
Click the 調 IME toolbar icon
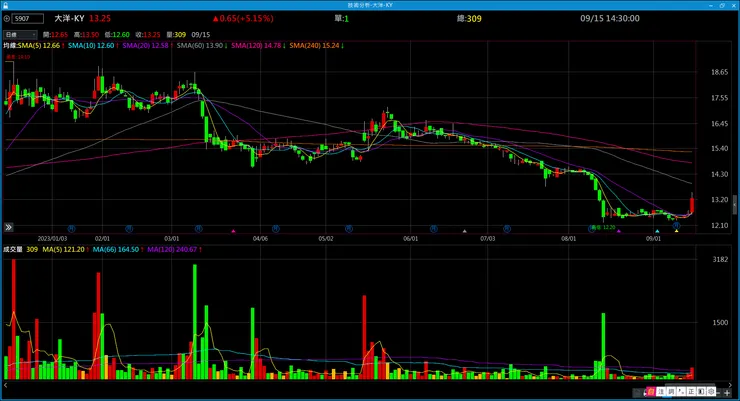(x=671, y=391)
